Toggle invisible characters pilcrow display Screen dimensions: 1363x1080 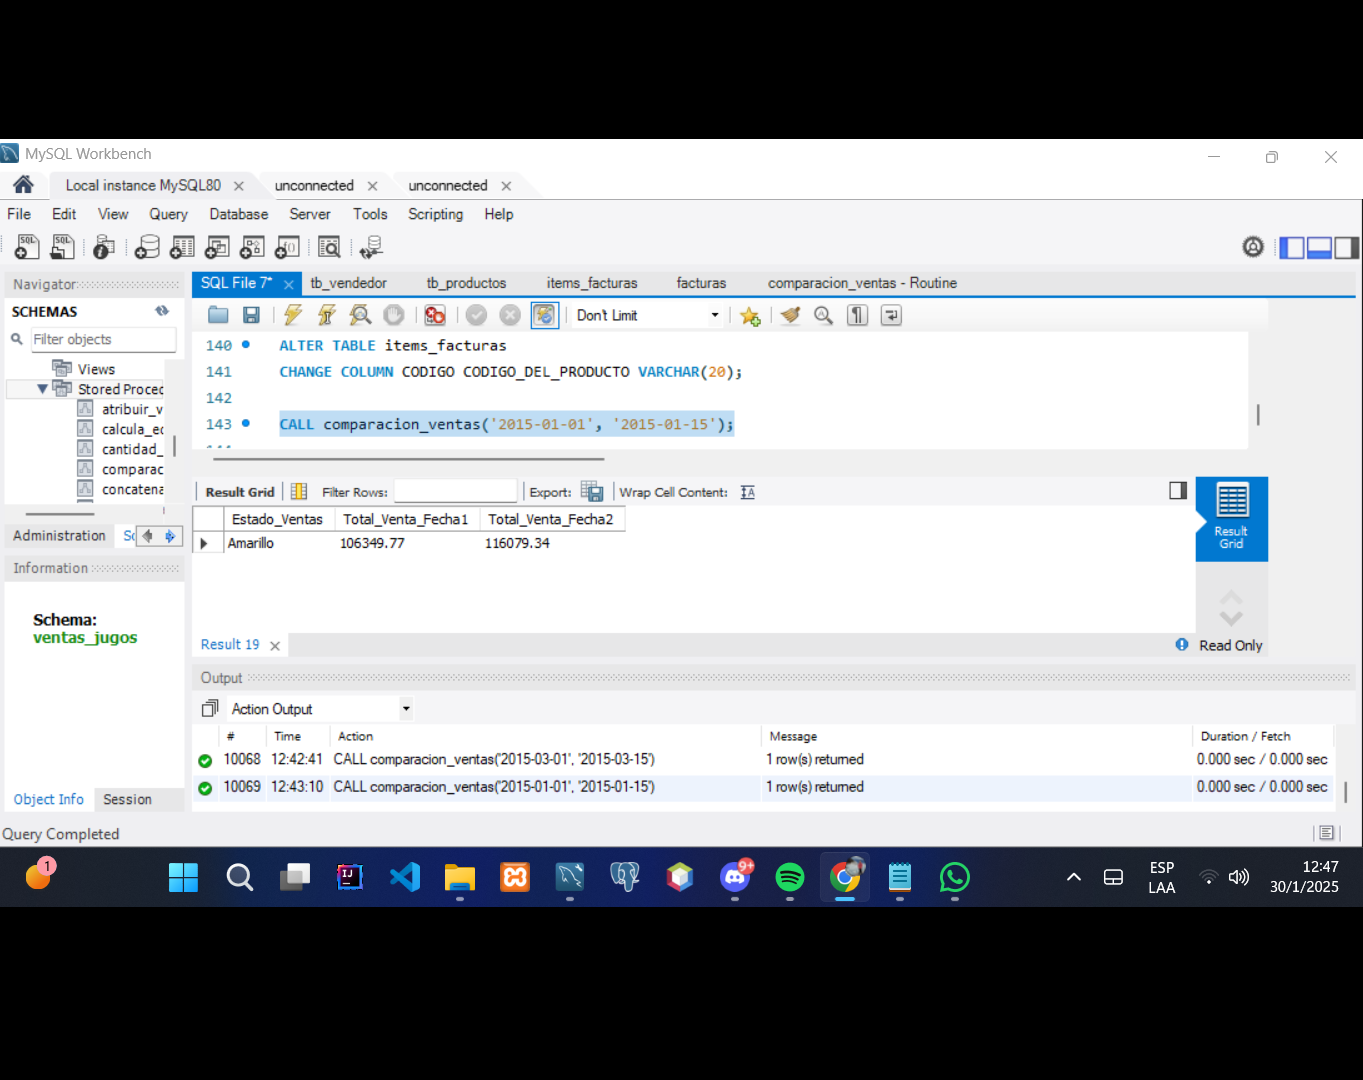coord(857,315)
